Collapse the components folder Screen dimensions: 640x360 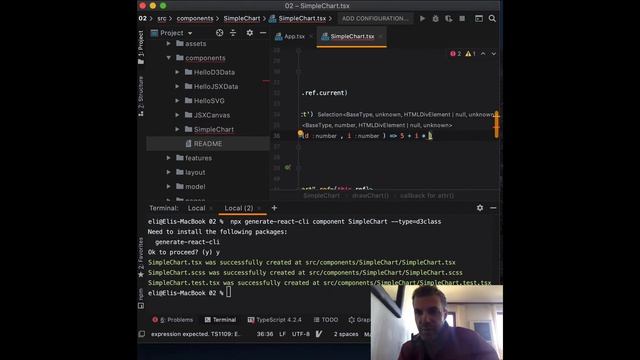tap(169, 58)
